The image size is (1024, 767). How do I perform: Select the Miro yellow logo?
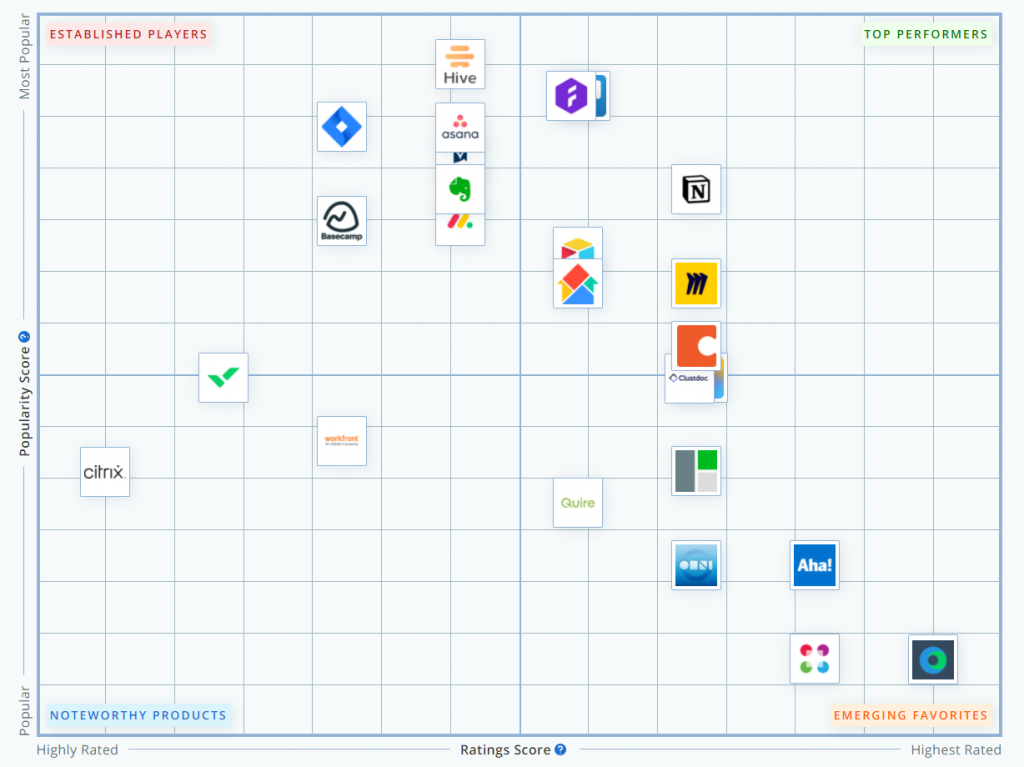point(696,284)
